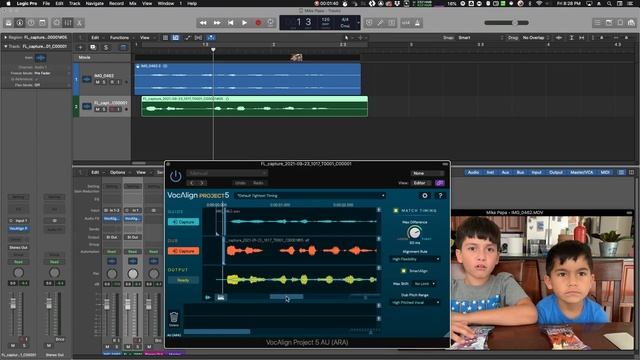Toggle the Cycle button
This screenshot has width=640, height=360.
(270, 23)
